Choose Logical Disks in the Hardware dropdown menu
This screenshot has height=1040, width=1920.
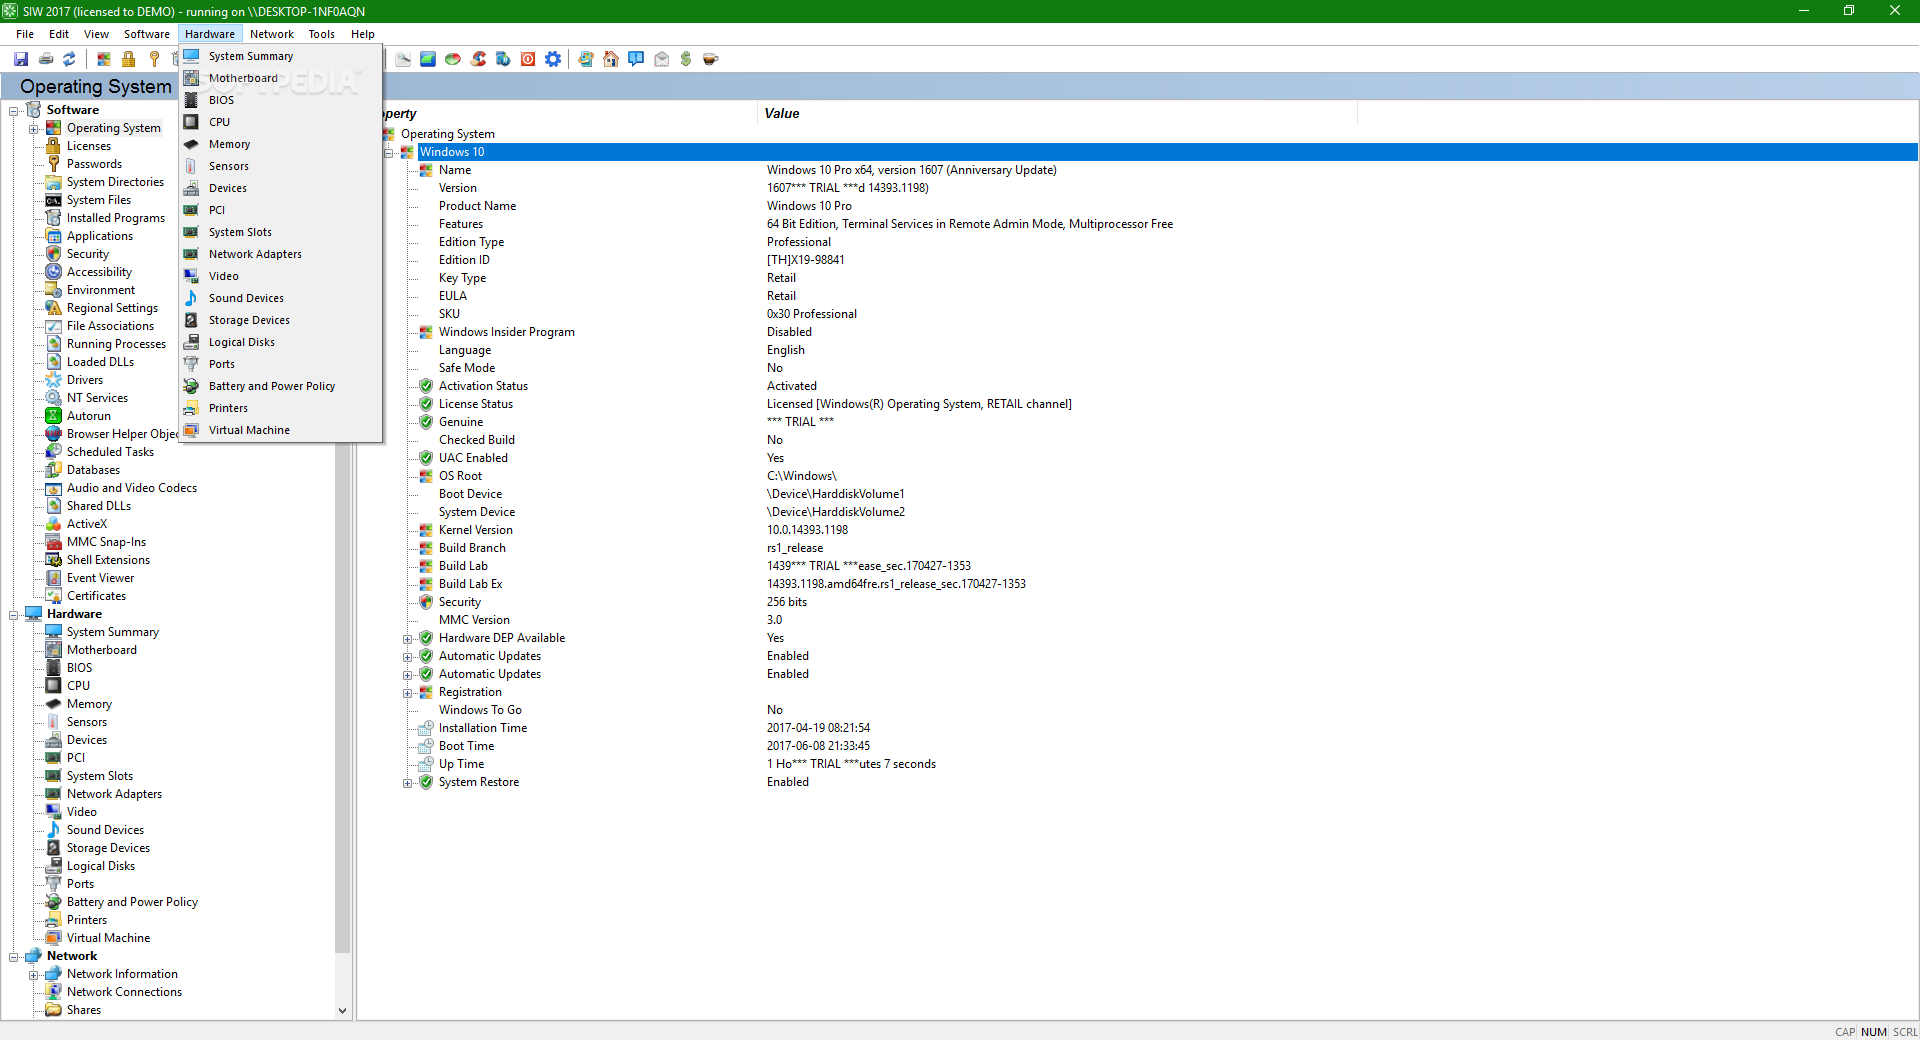281,342
